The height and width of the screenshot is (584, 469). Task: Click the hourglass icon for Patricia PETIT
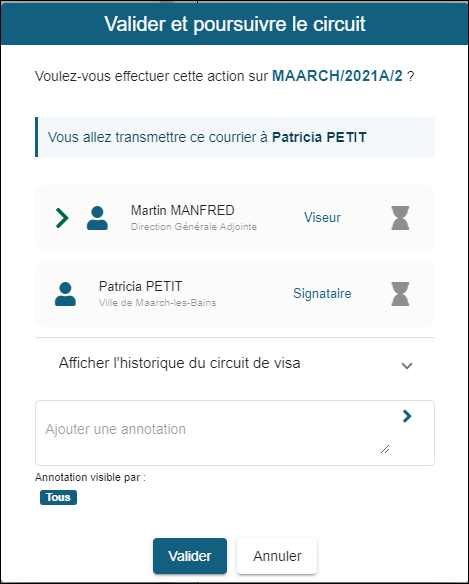400,294
